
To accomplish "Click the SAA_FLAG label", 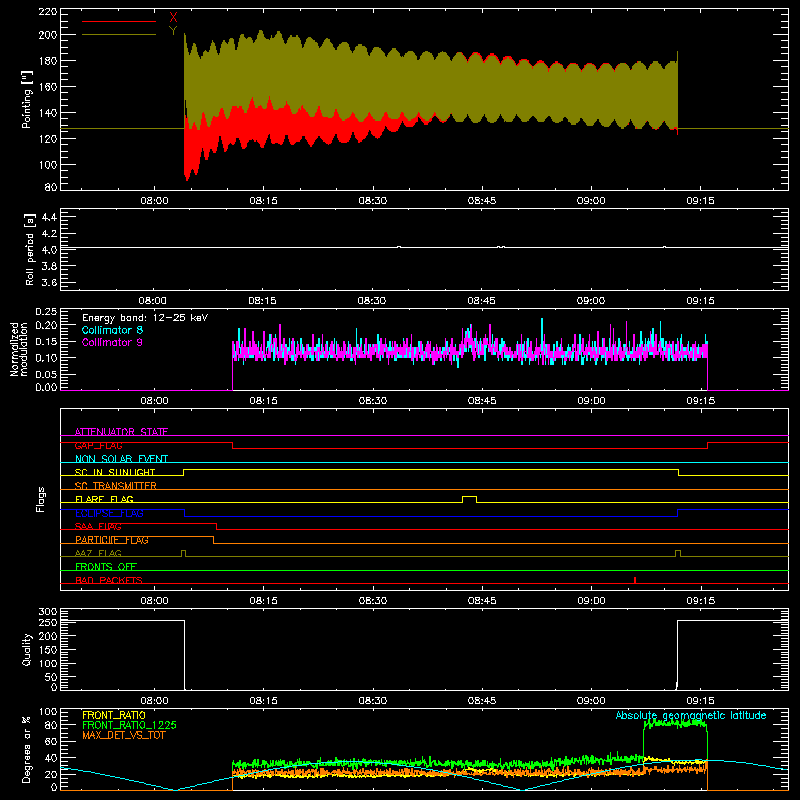I will (x=98, y=526).
